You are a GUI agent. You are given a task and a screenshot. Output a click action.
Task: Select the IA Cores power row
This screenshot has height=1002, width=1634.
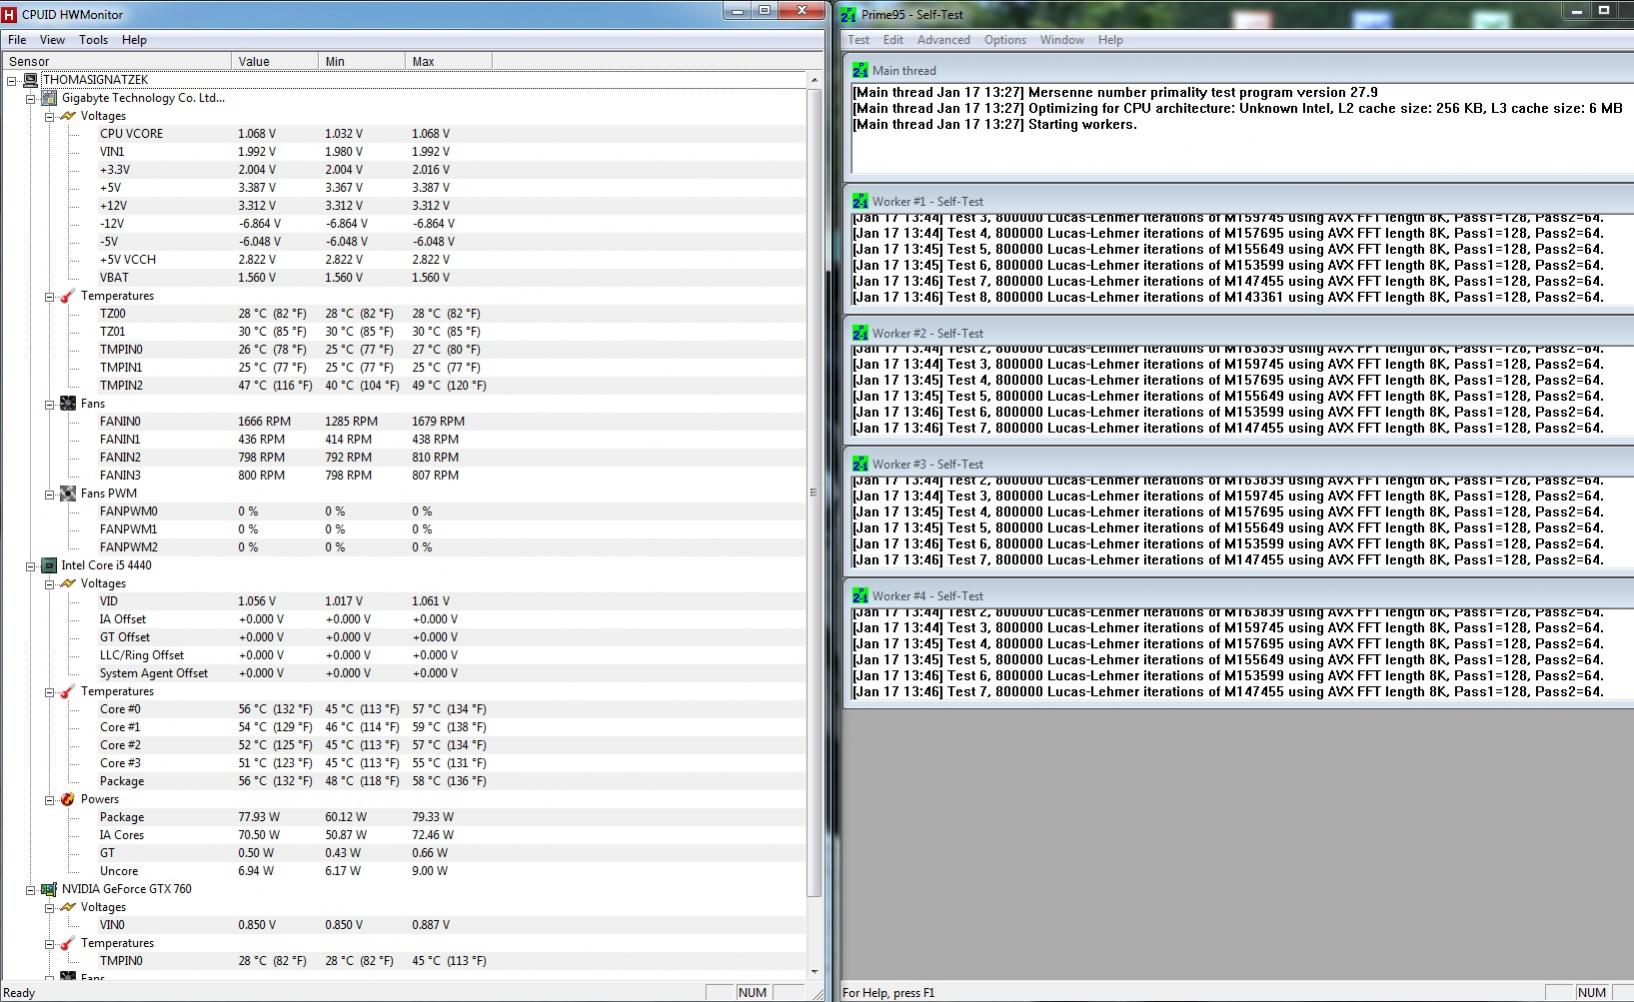pyautogui.click(x=403, y=836)
